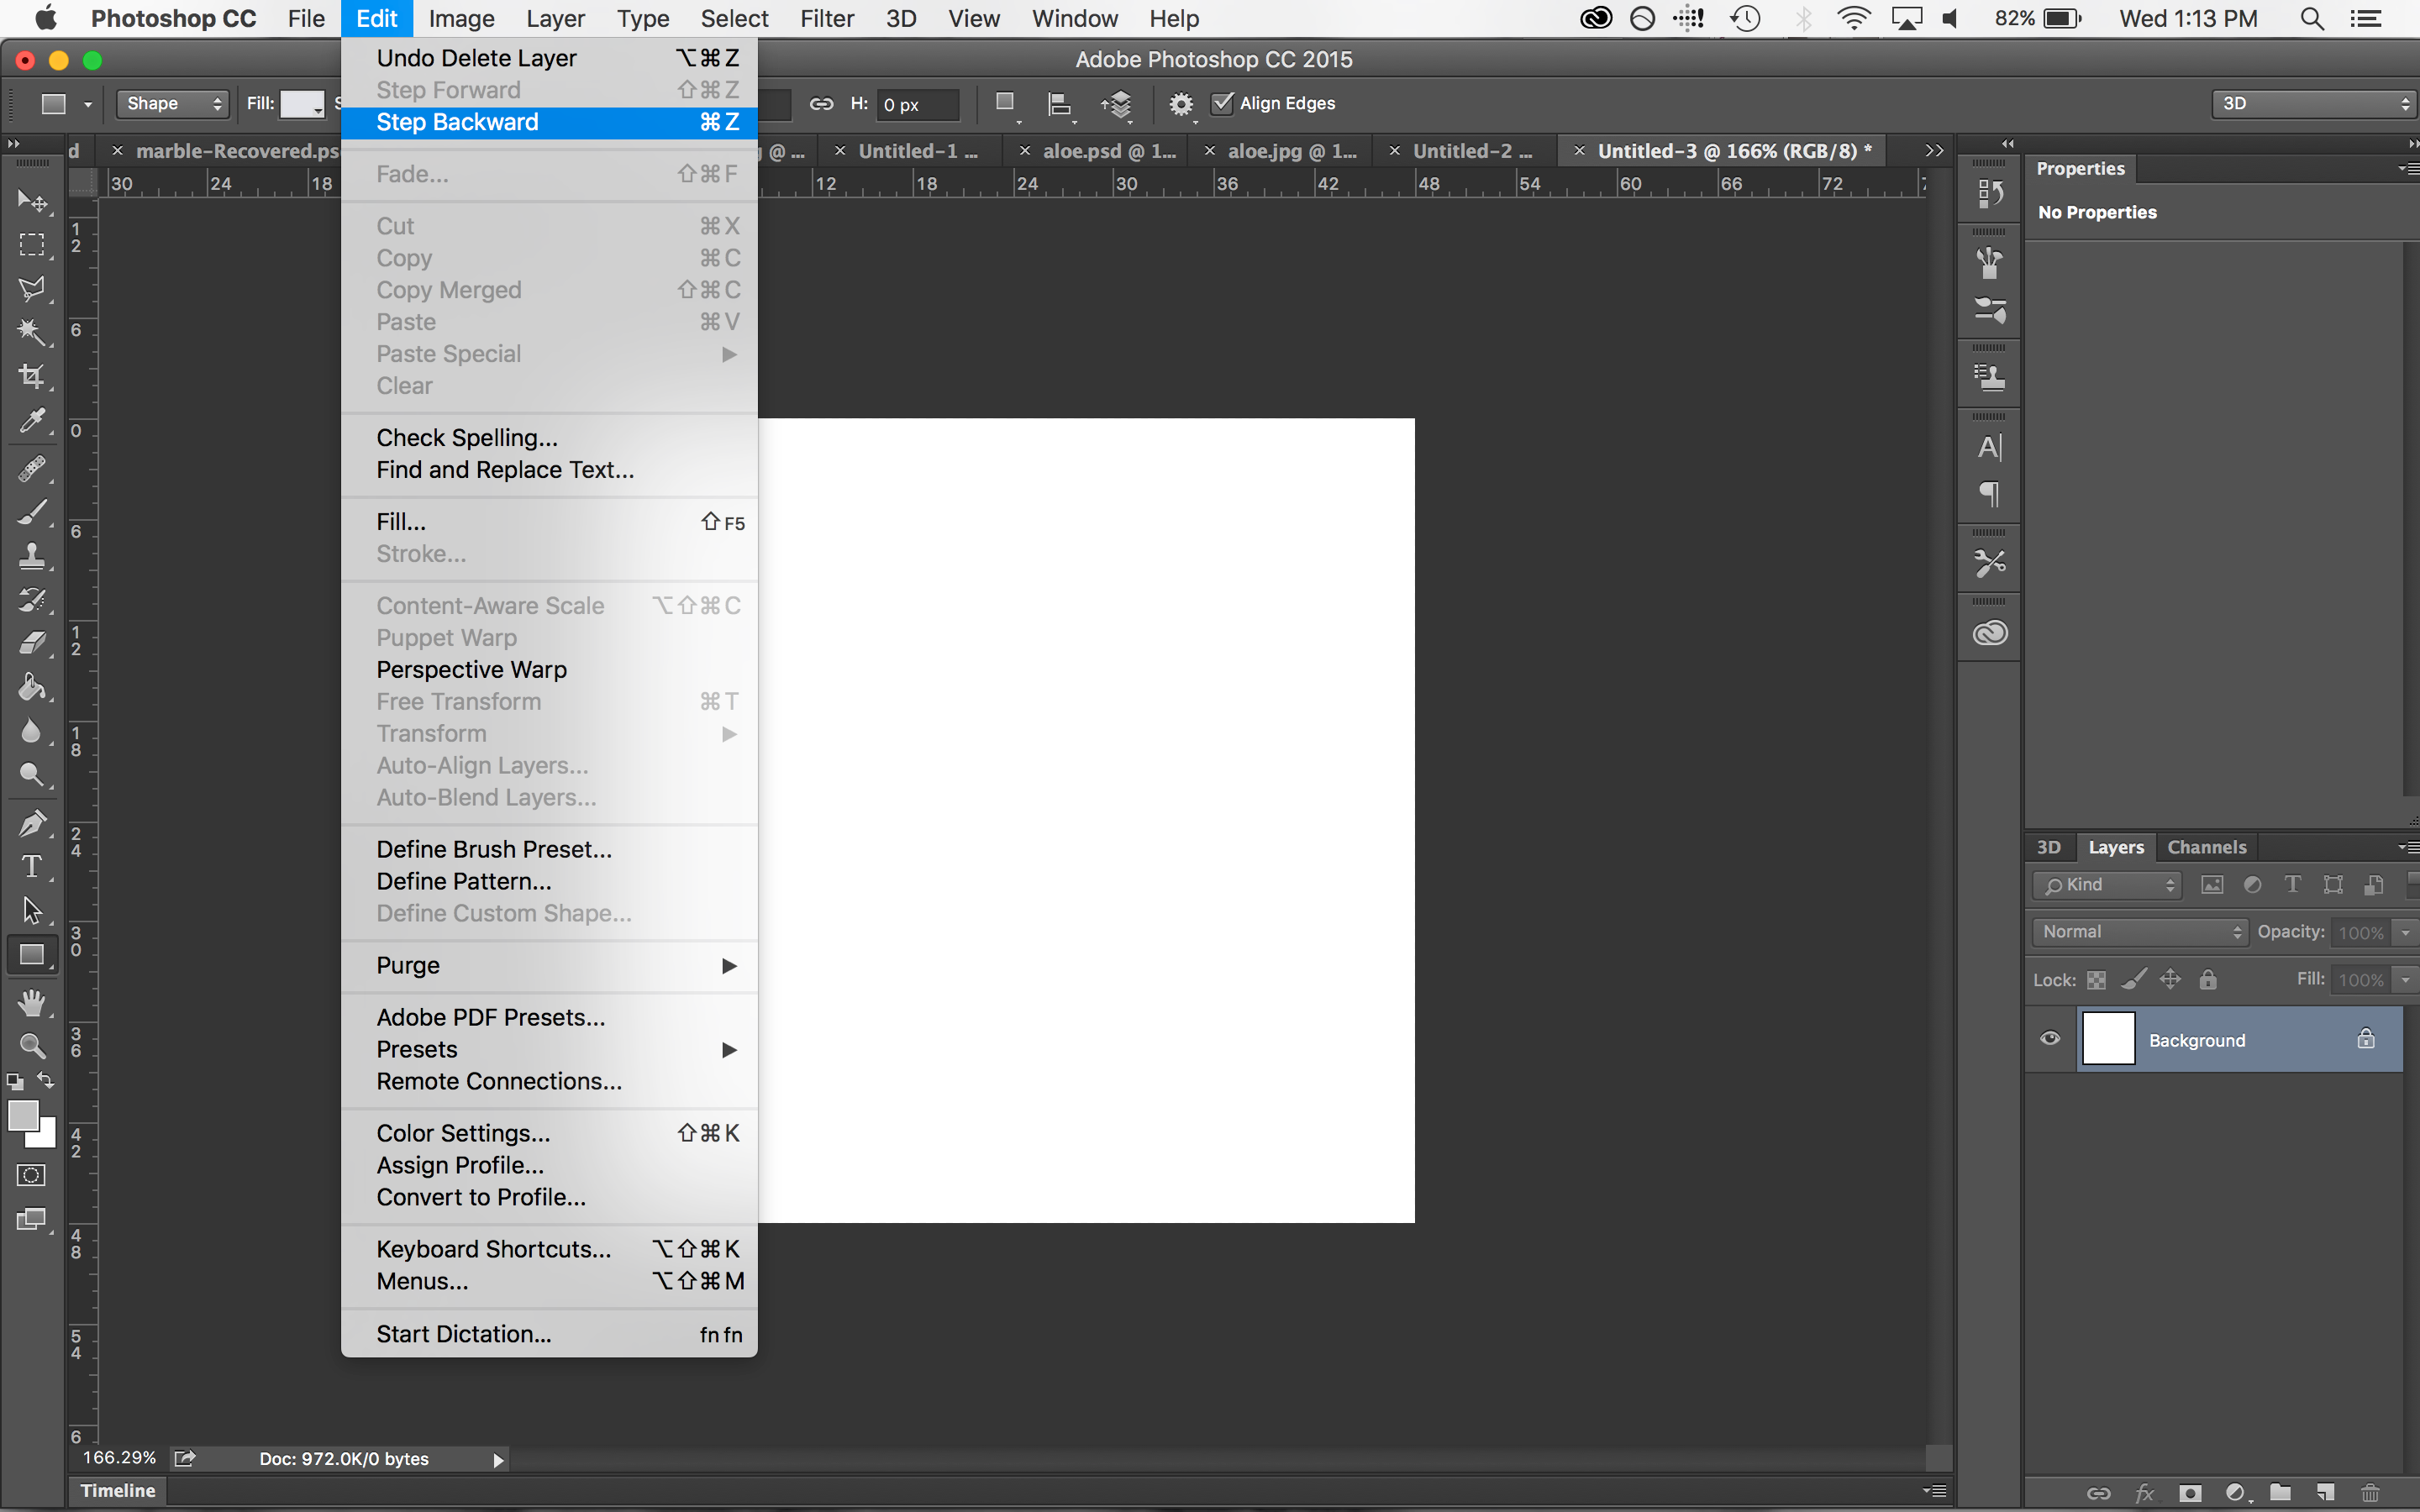Open the layer Kind filter dropdown
The width and height of the screenshot is (2420, 1512).
point(2107,885)
